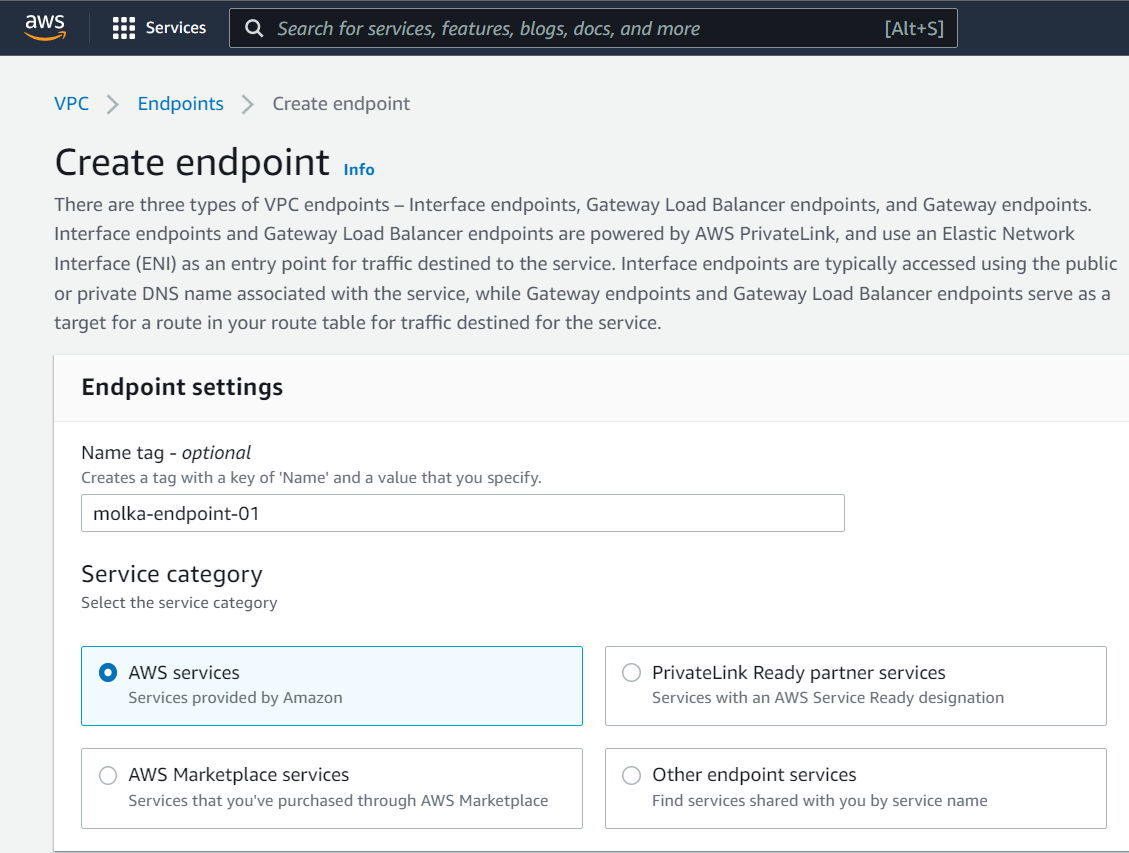Click the Other endpoint services card
The width and height of the screenshot is (1129, 853).
[855, 788]
